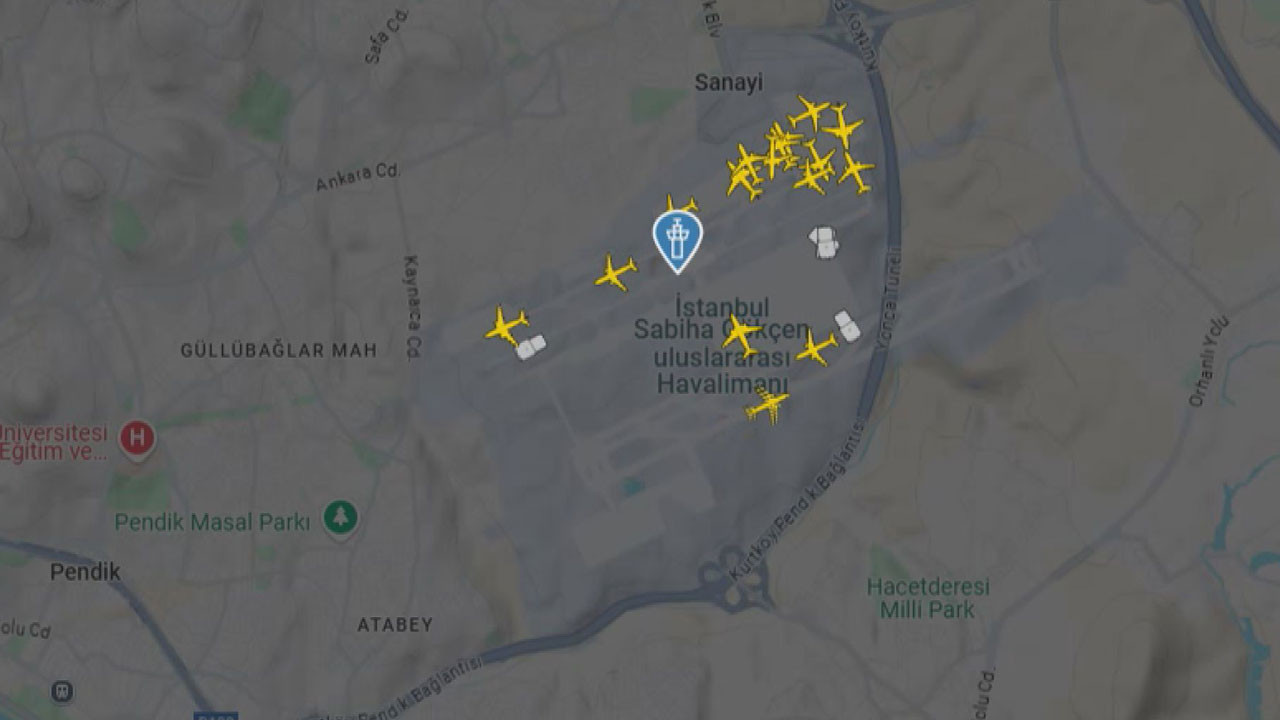The image size is (1280, 720).
Task: Click the Pendik Masal Parkı text label
Action: 212,522
